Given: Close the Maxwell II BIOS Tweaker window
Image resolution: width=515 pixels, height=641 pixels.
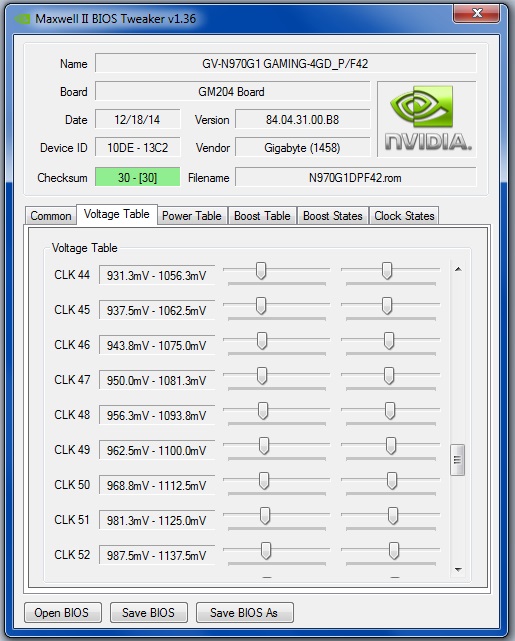Looking at the screenshot, I should point(476,13).
